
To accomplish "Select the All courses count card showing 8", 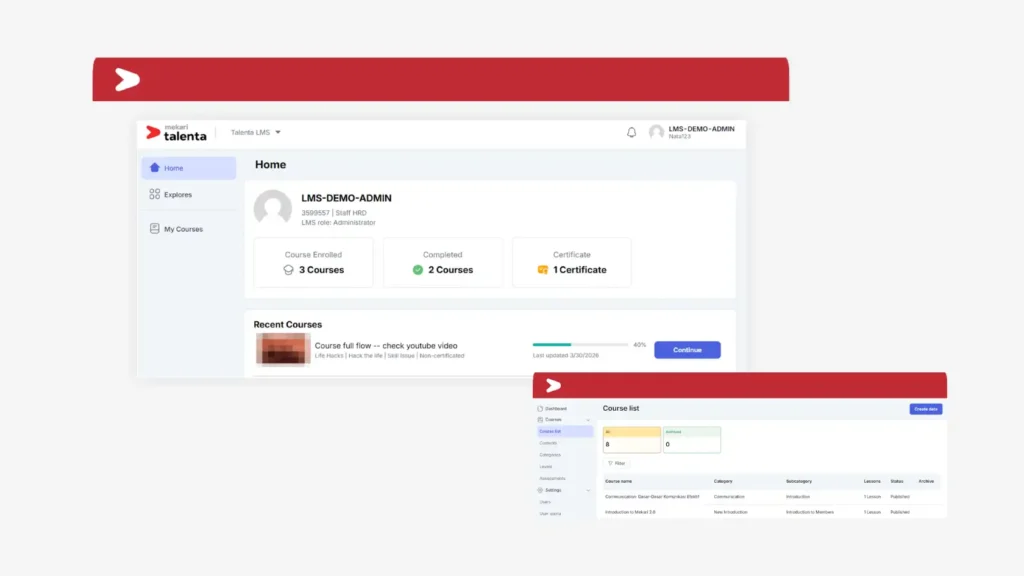I will click(632, 440).
